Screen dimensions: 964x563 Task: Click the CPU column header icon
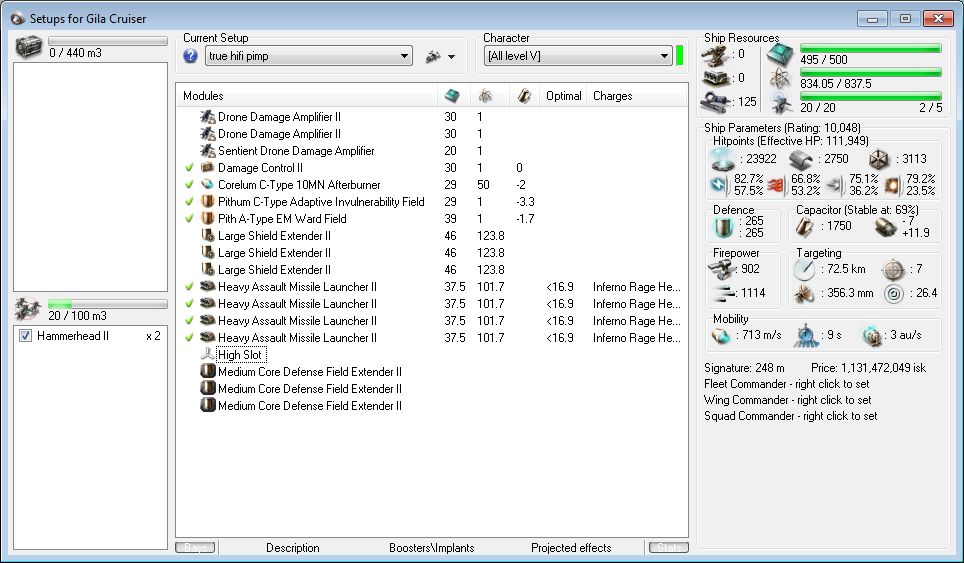pos(452,95)
